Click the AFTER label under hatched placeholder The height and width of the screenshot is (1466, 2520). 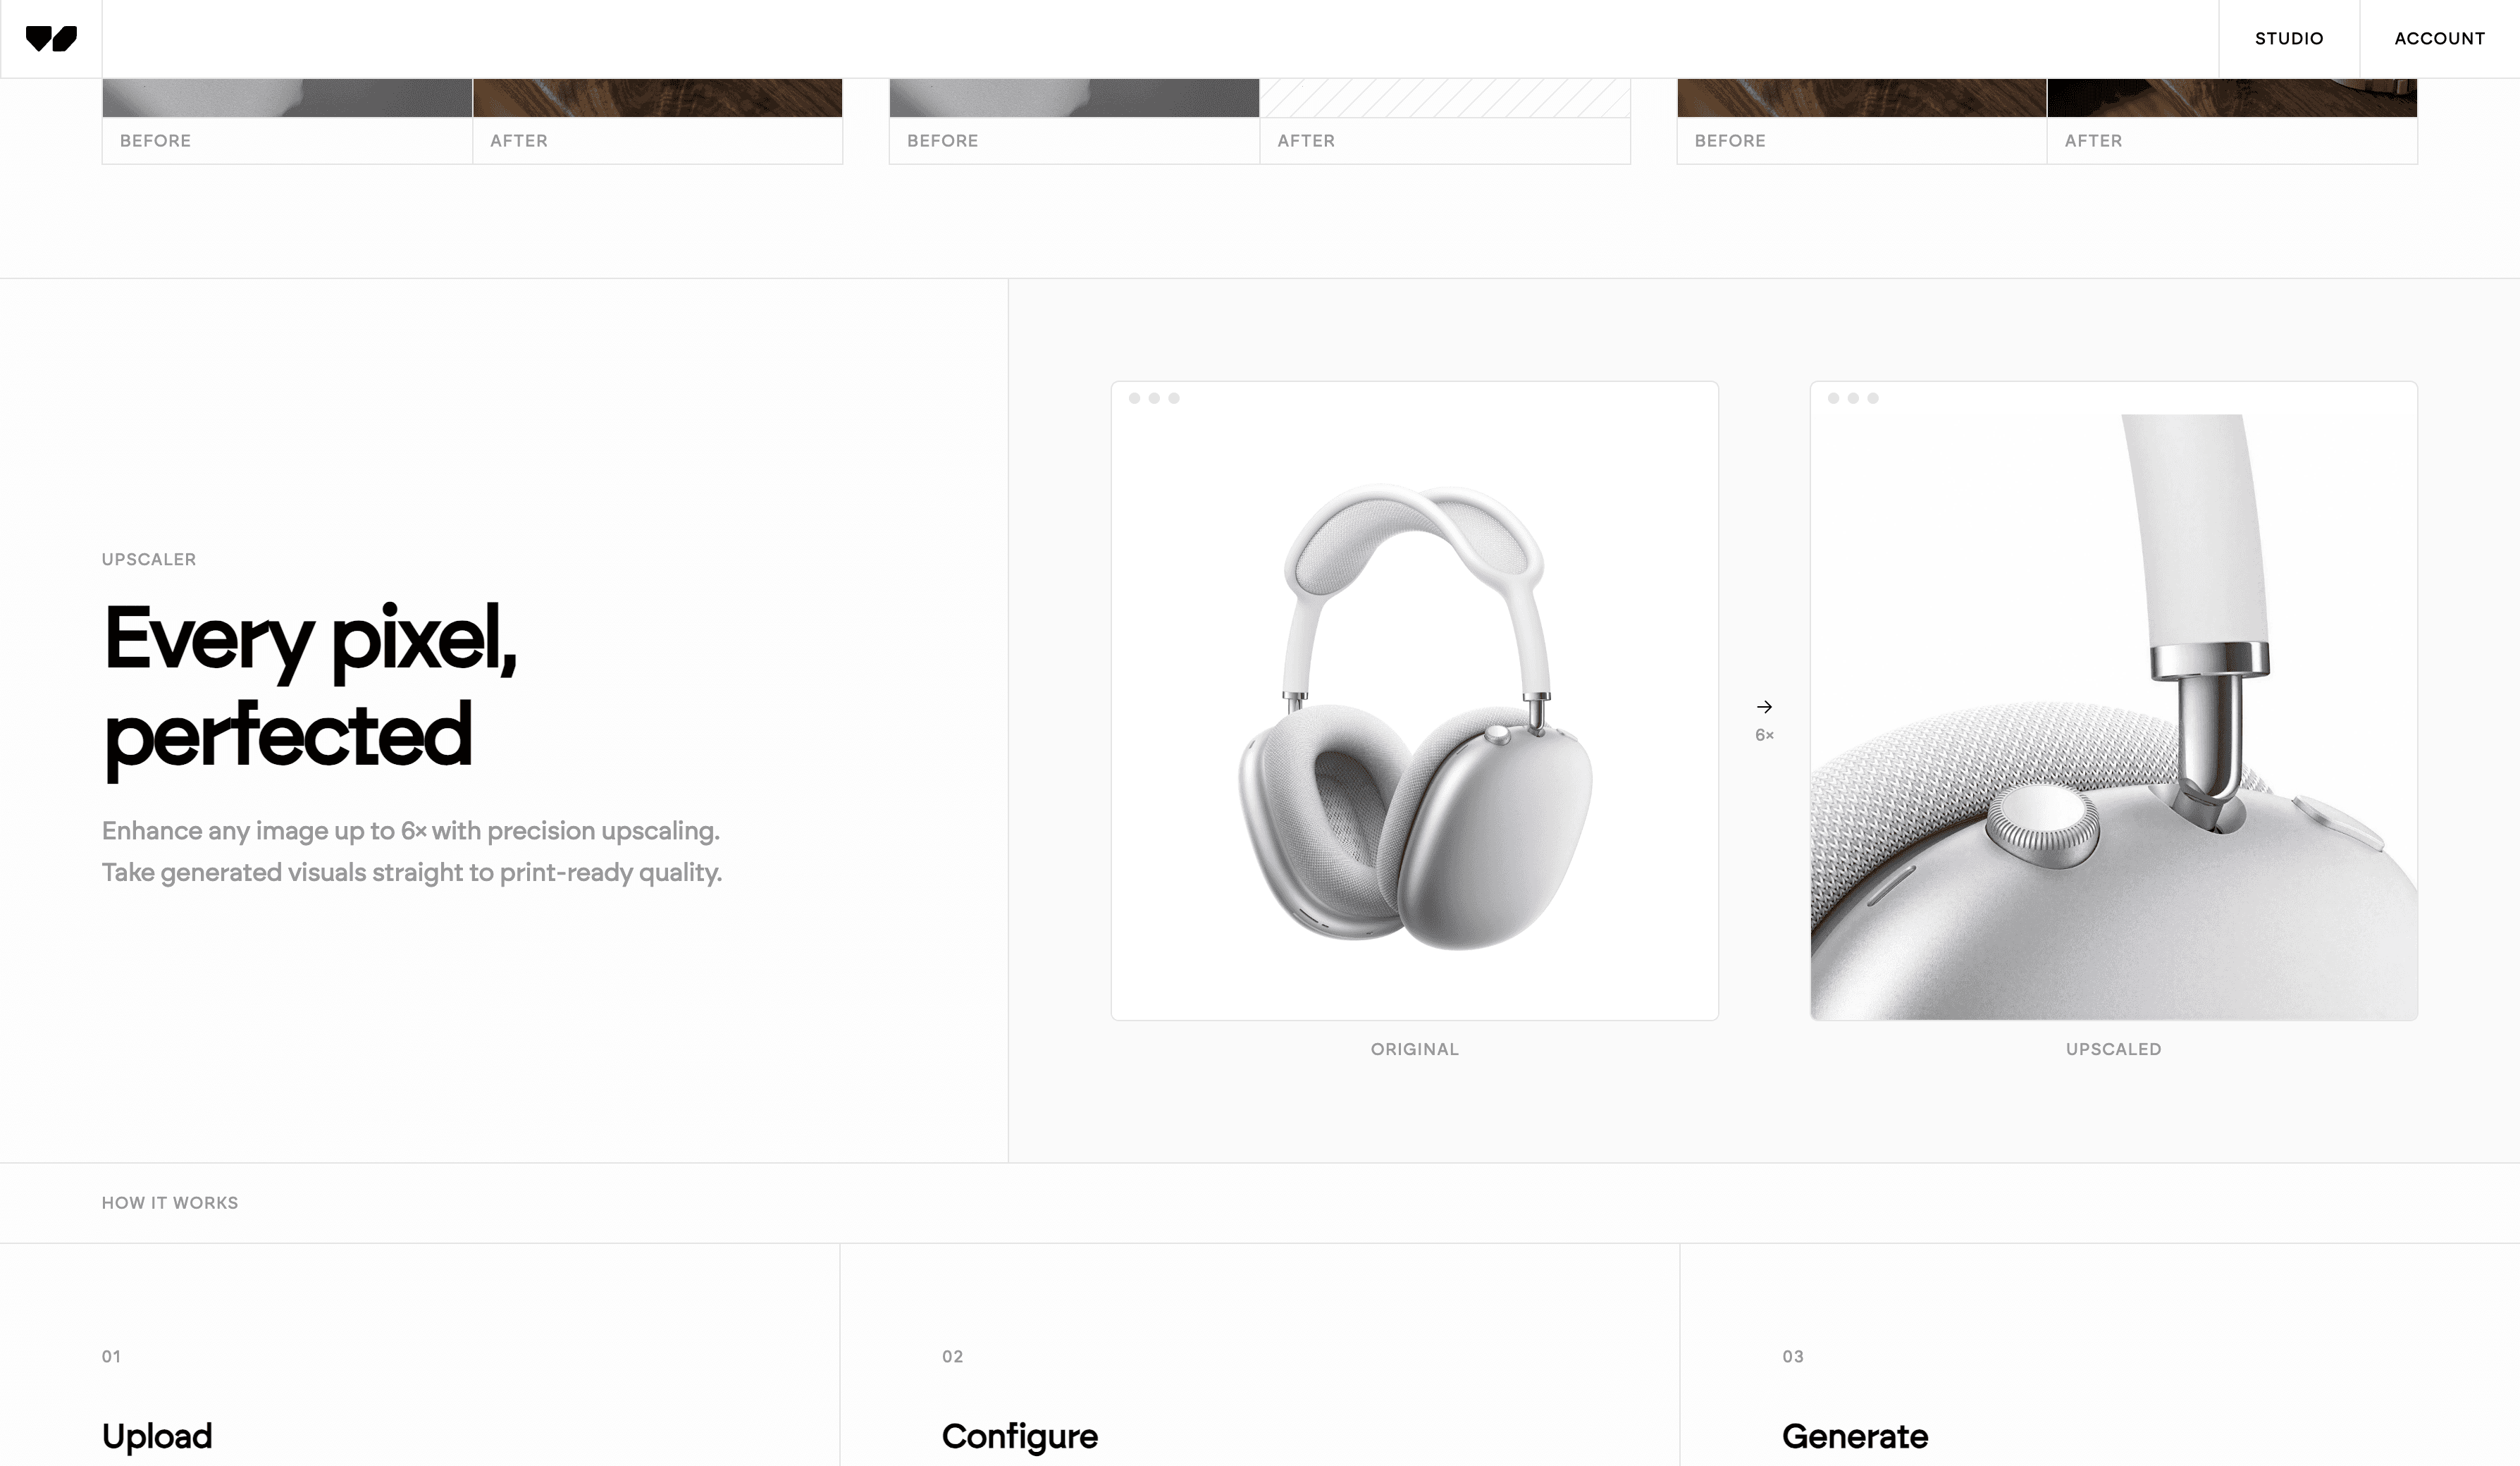click(1306, 141)
